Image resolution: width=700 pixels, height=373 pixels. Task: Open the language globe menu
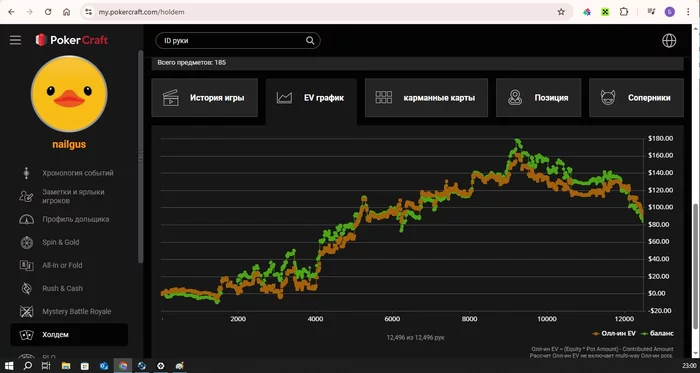coord(669,41)
